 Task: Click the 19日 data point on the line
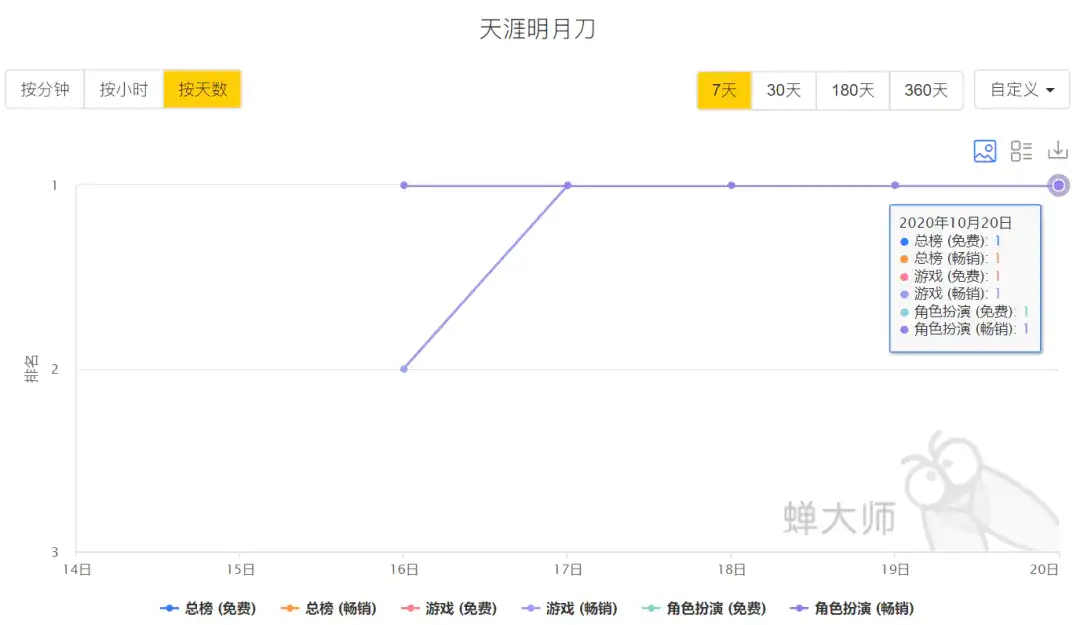(x=895, y=185)
